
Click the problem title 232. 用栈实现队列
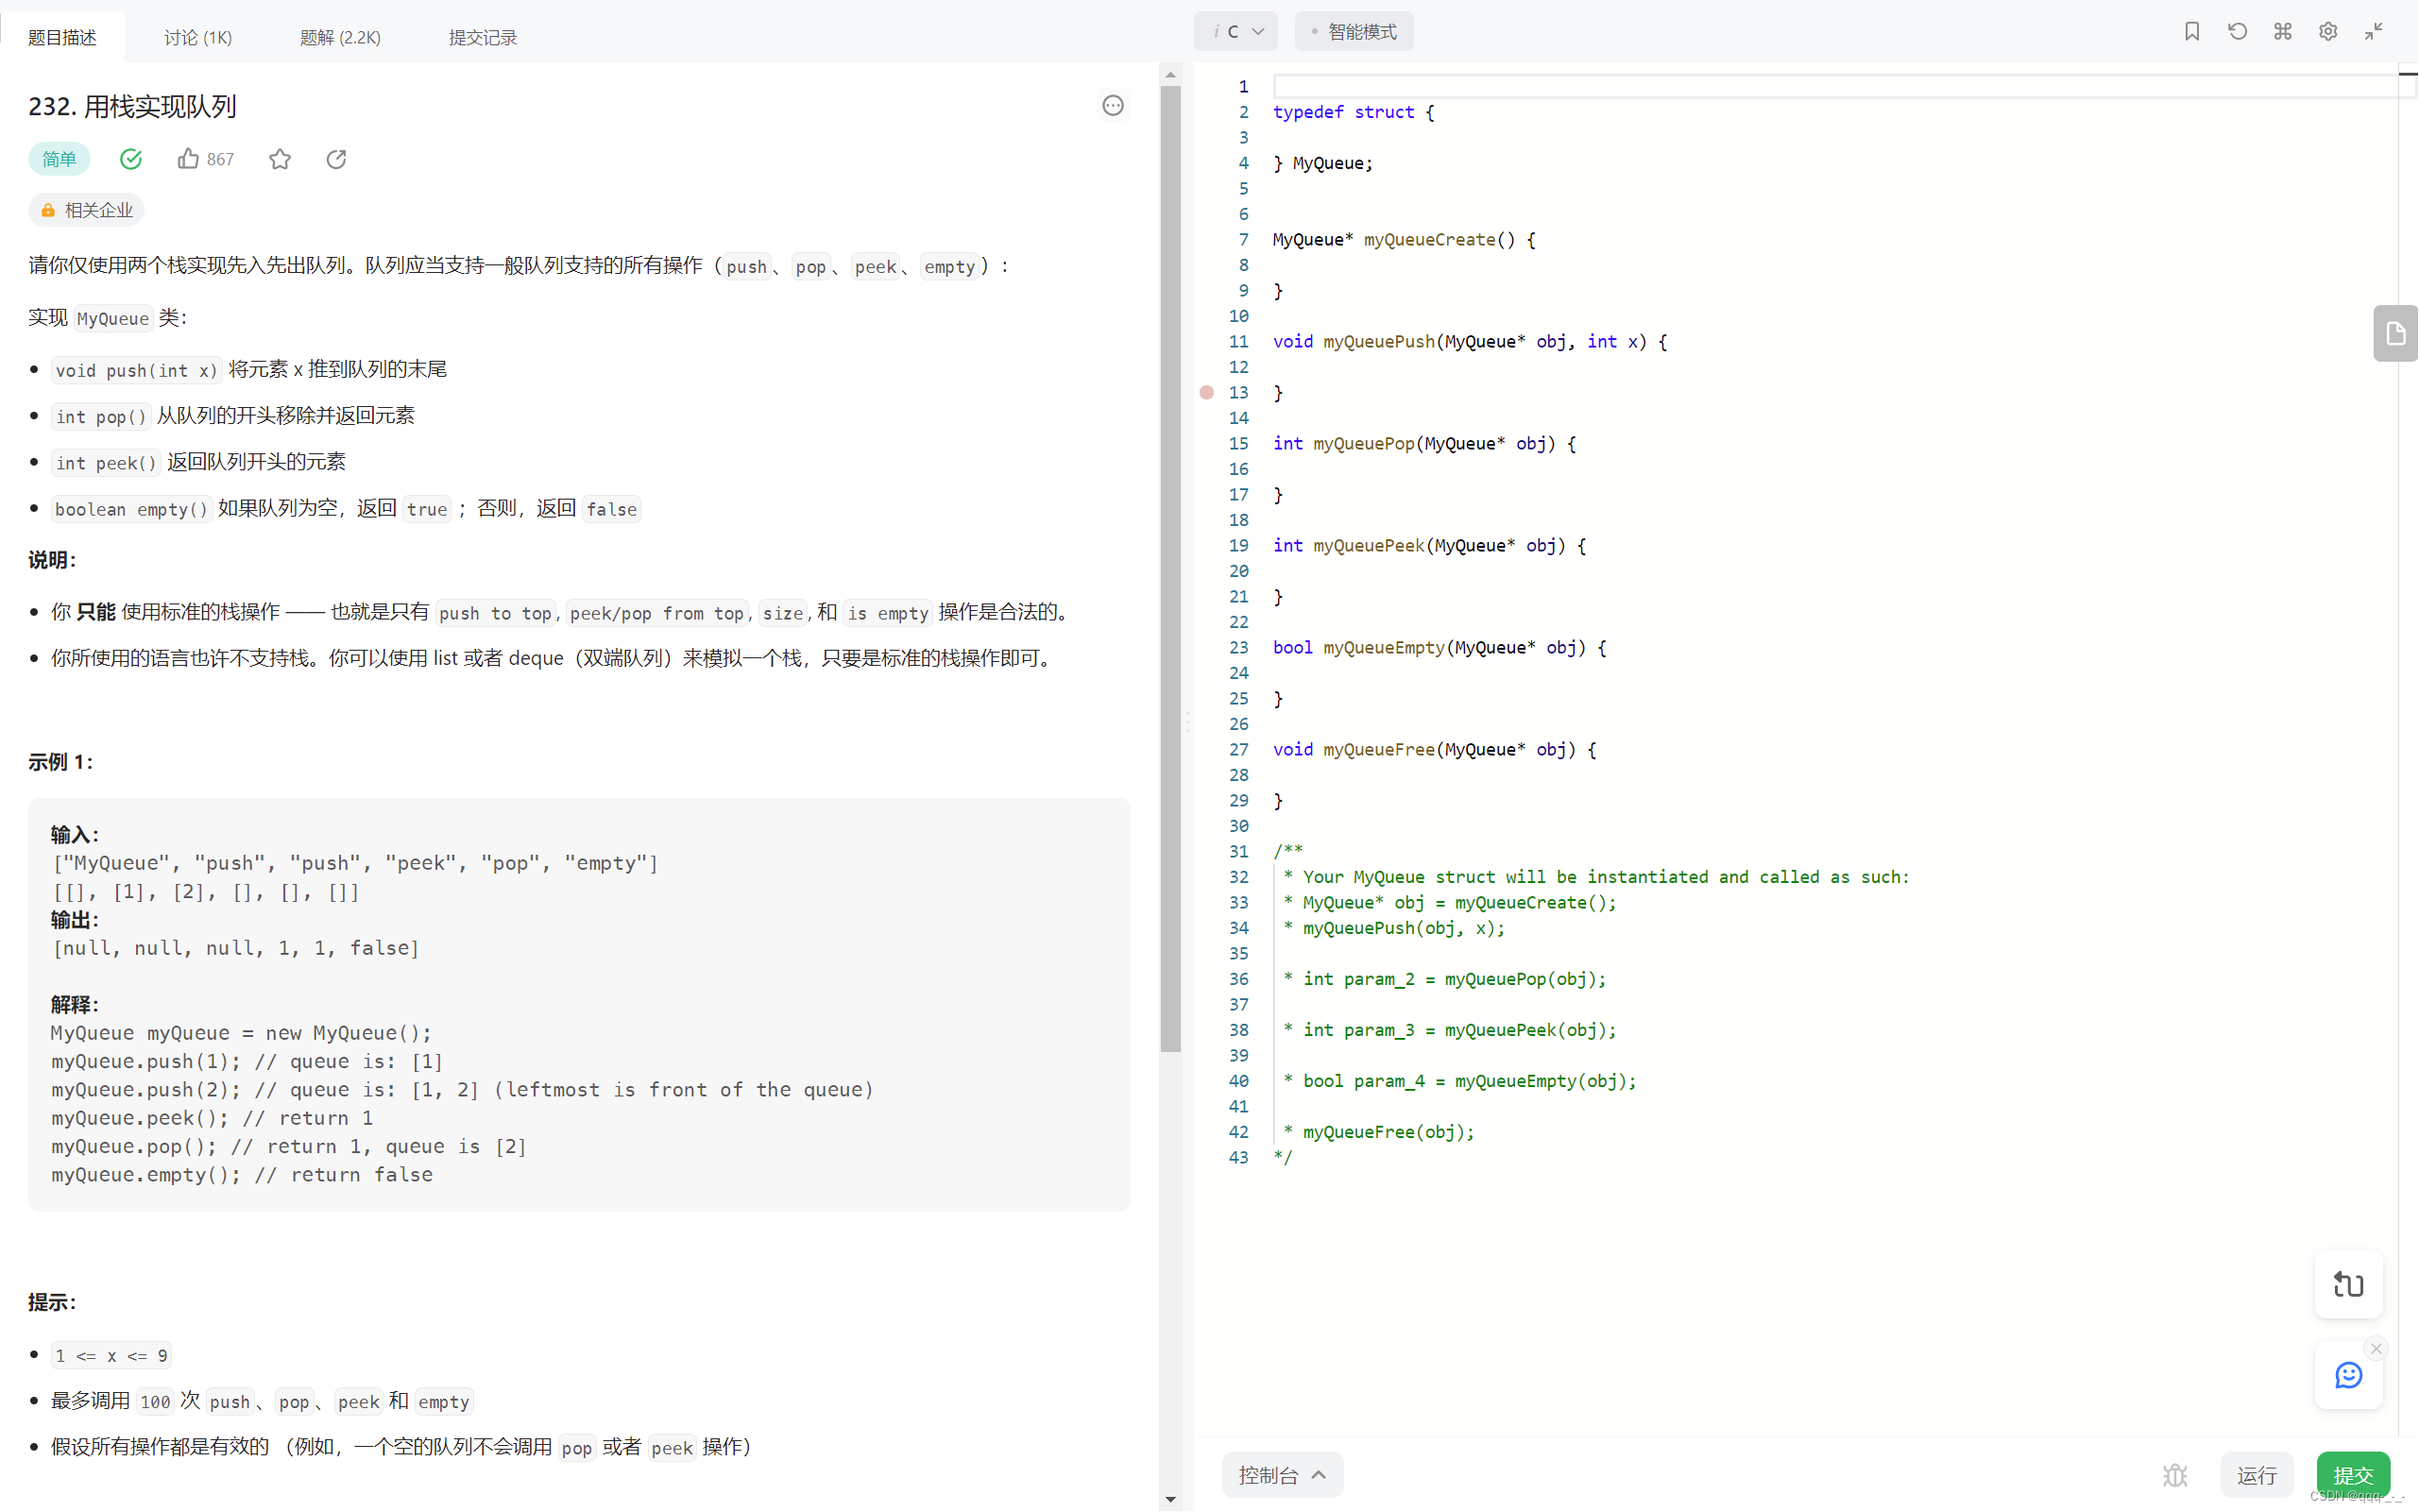132,106
